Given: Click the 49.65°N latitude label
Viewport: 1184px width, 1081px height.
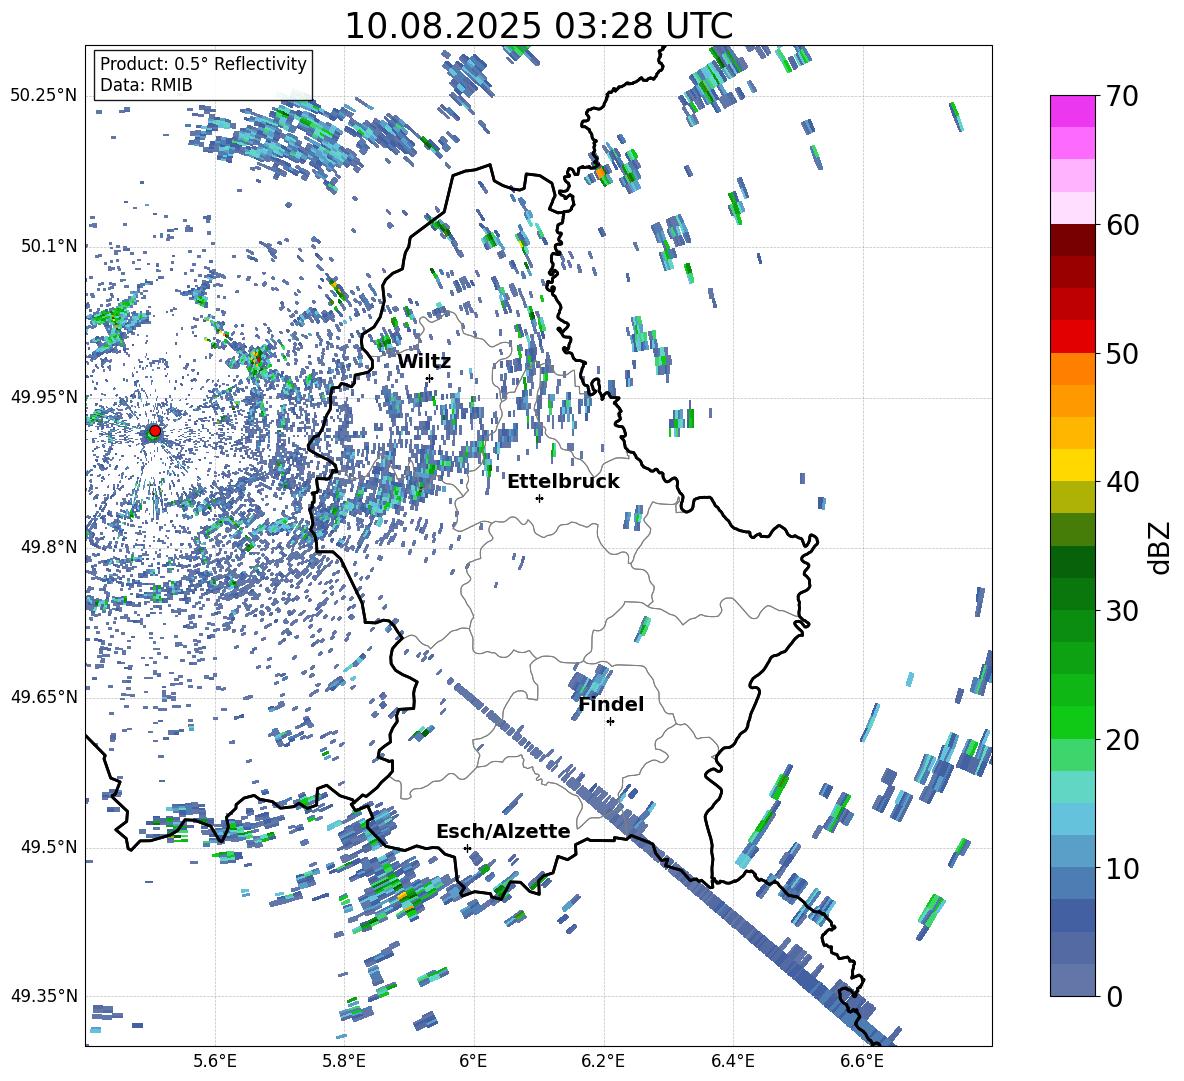Looking at the screenshot, I should pos(44,696).
